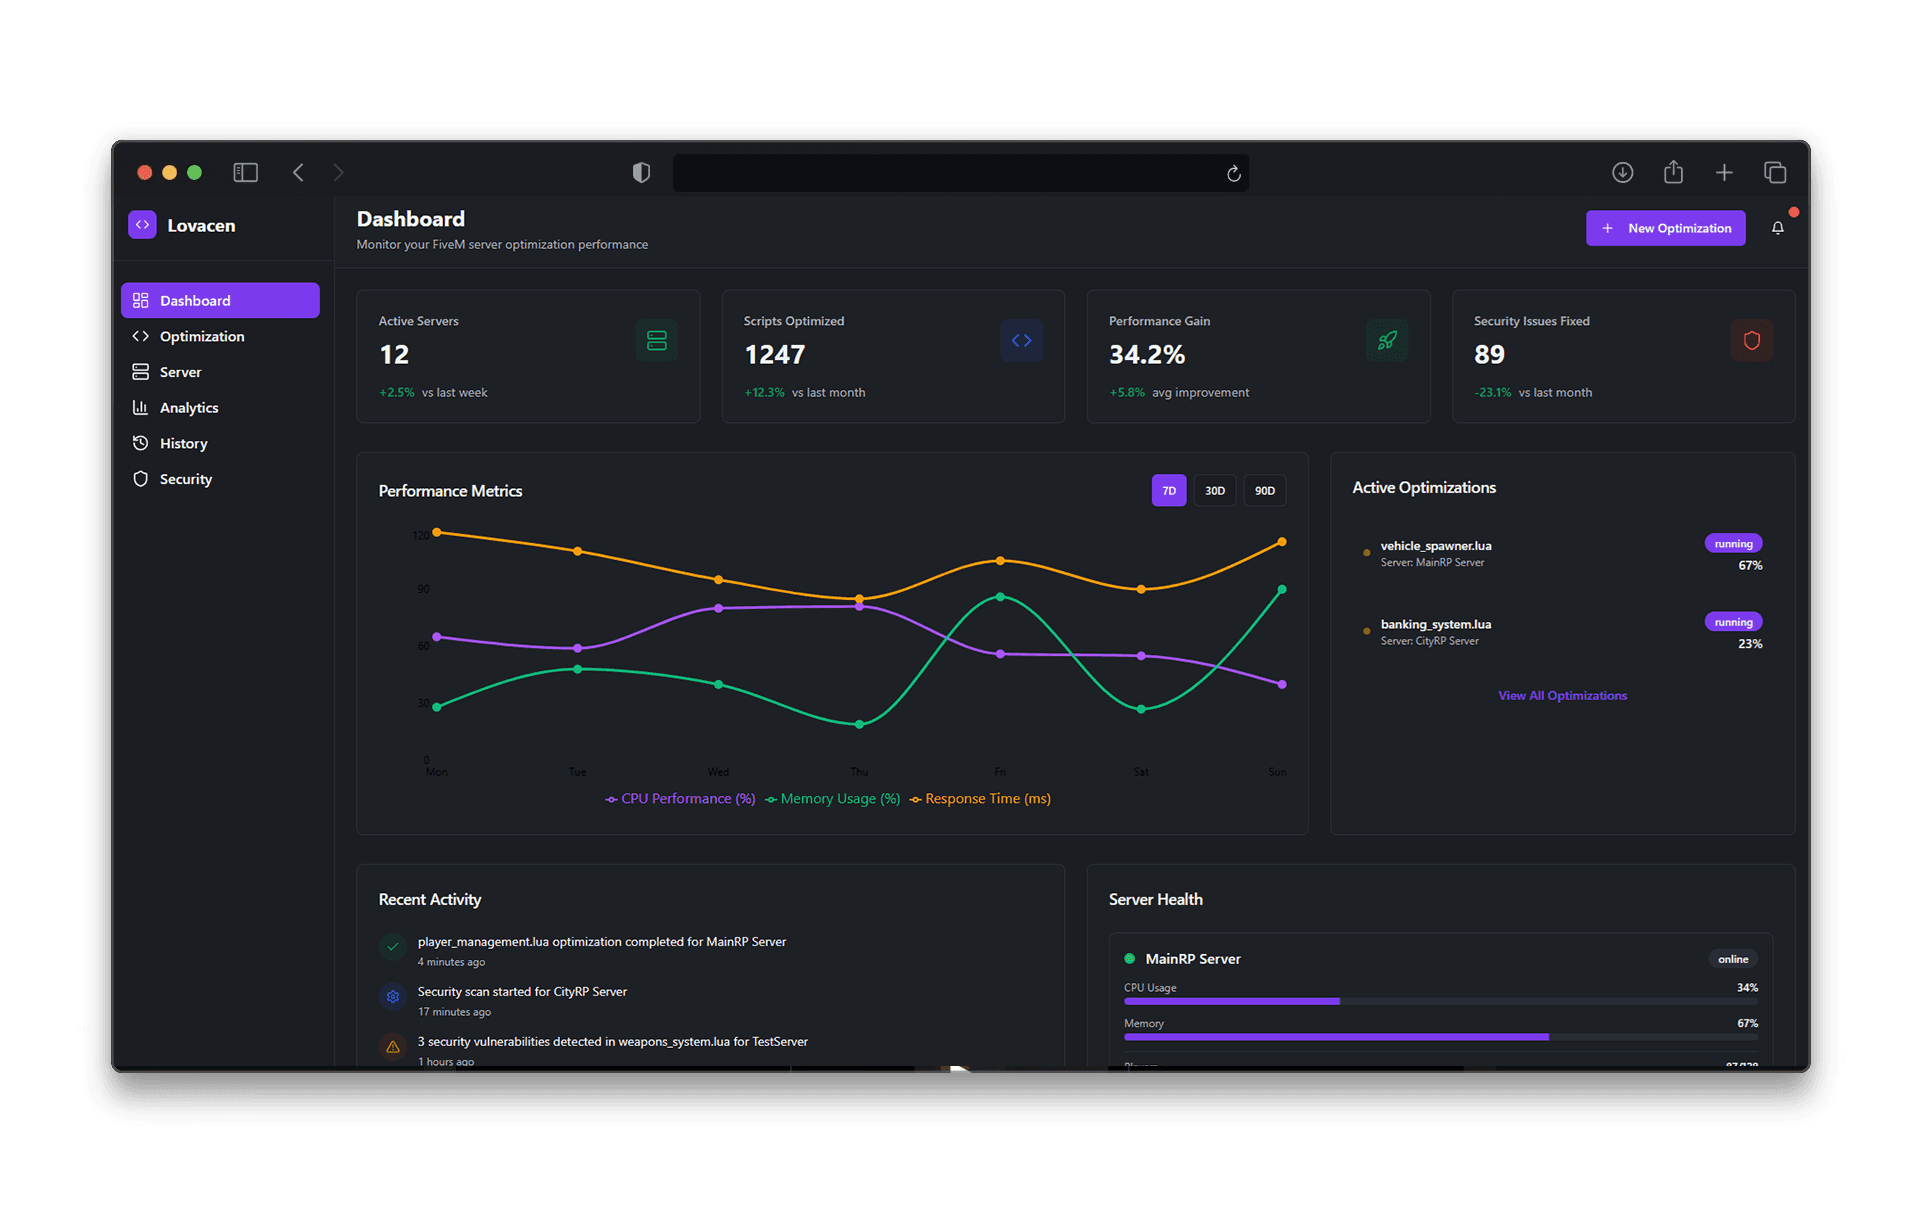This screenshot has height=1224, width=1920.
Task: Open a new browser tab with plus icon
Action: tap(1724, 173)
